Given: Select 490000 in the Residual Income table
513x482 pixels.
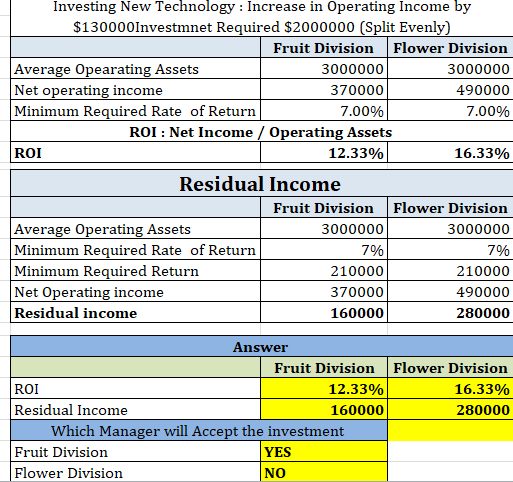Looking at the screenshot, I should click(450, 292).
